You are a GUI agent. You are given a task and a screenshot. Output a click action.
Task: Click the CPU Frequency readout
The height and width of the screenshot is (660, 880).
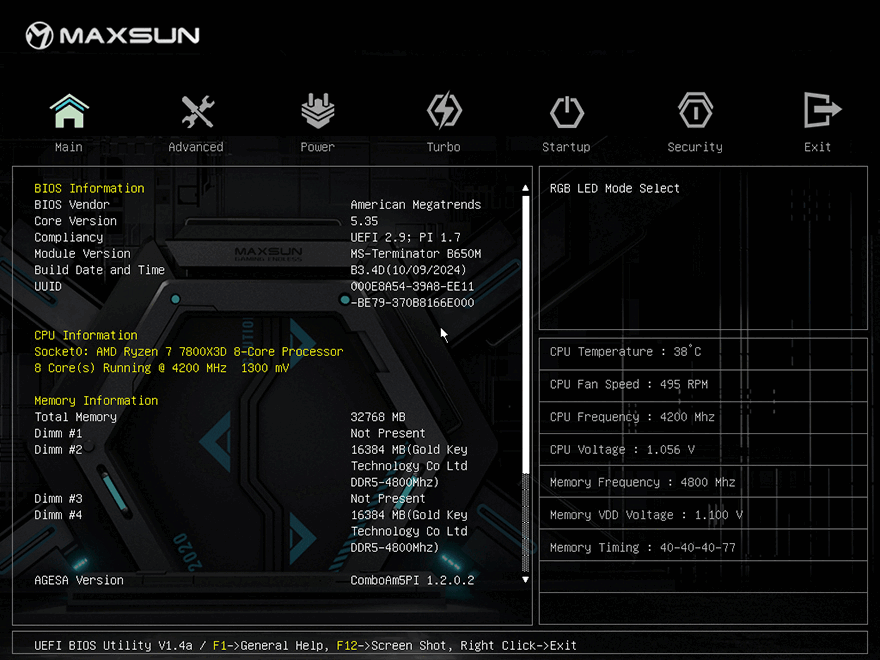[632, 417]
